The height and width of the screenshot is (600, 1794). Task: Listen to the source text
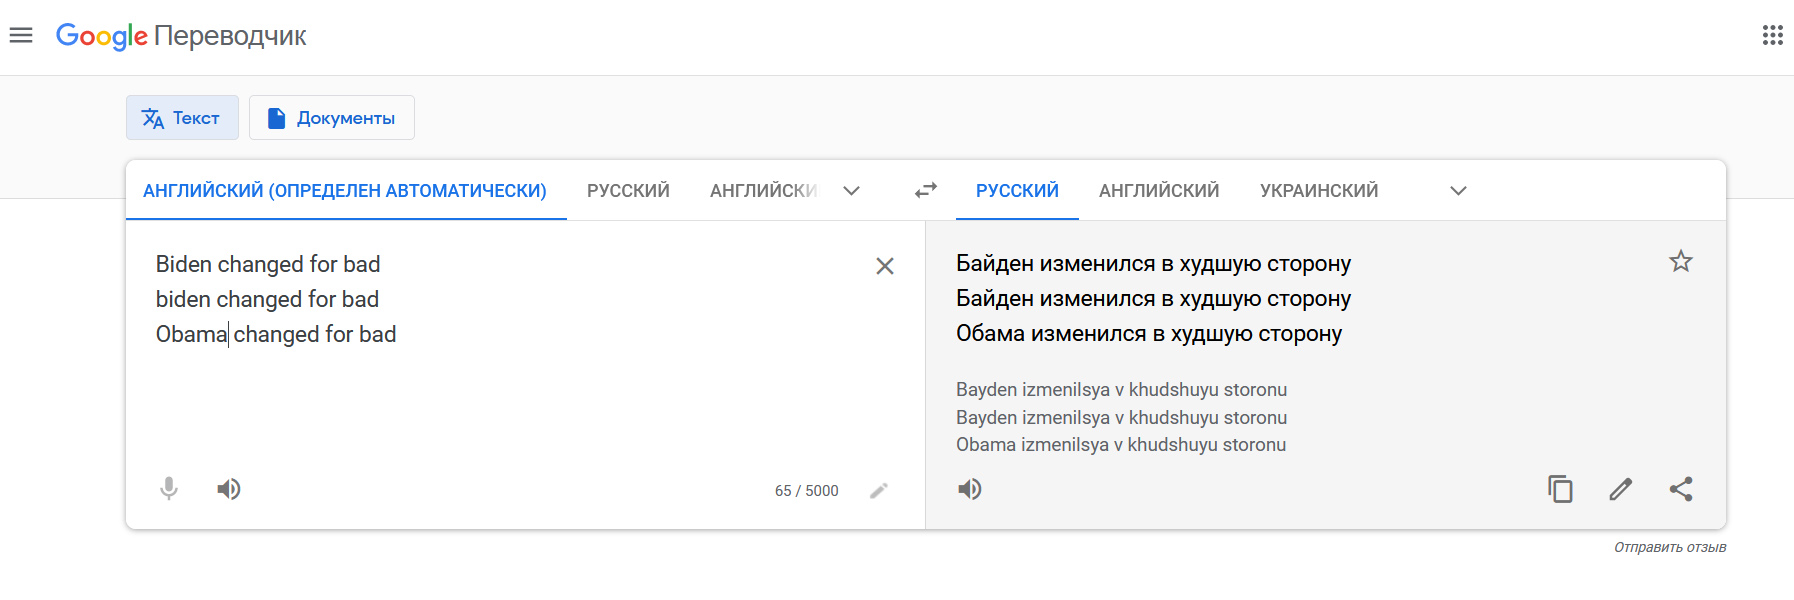click(229, 489)
